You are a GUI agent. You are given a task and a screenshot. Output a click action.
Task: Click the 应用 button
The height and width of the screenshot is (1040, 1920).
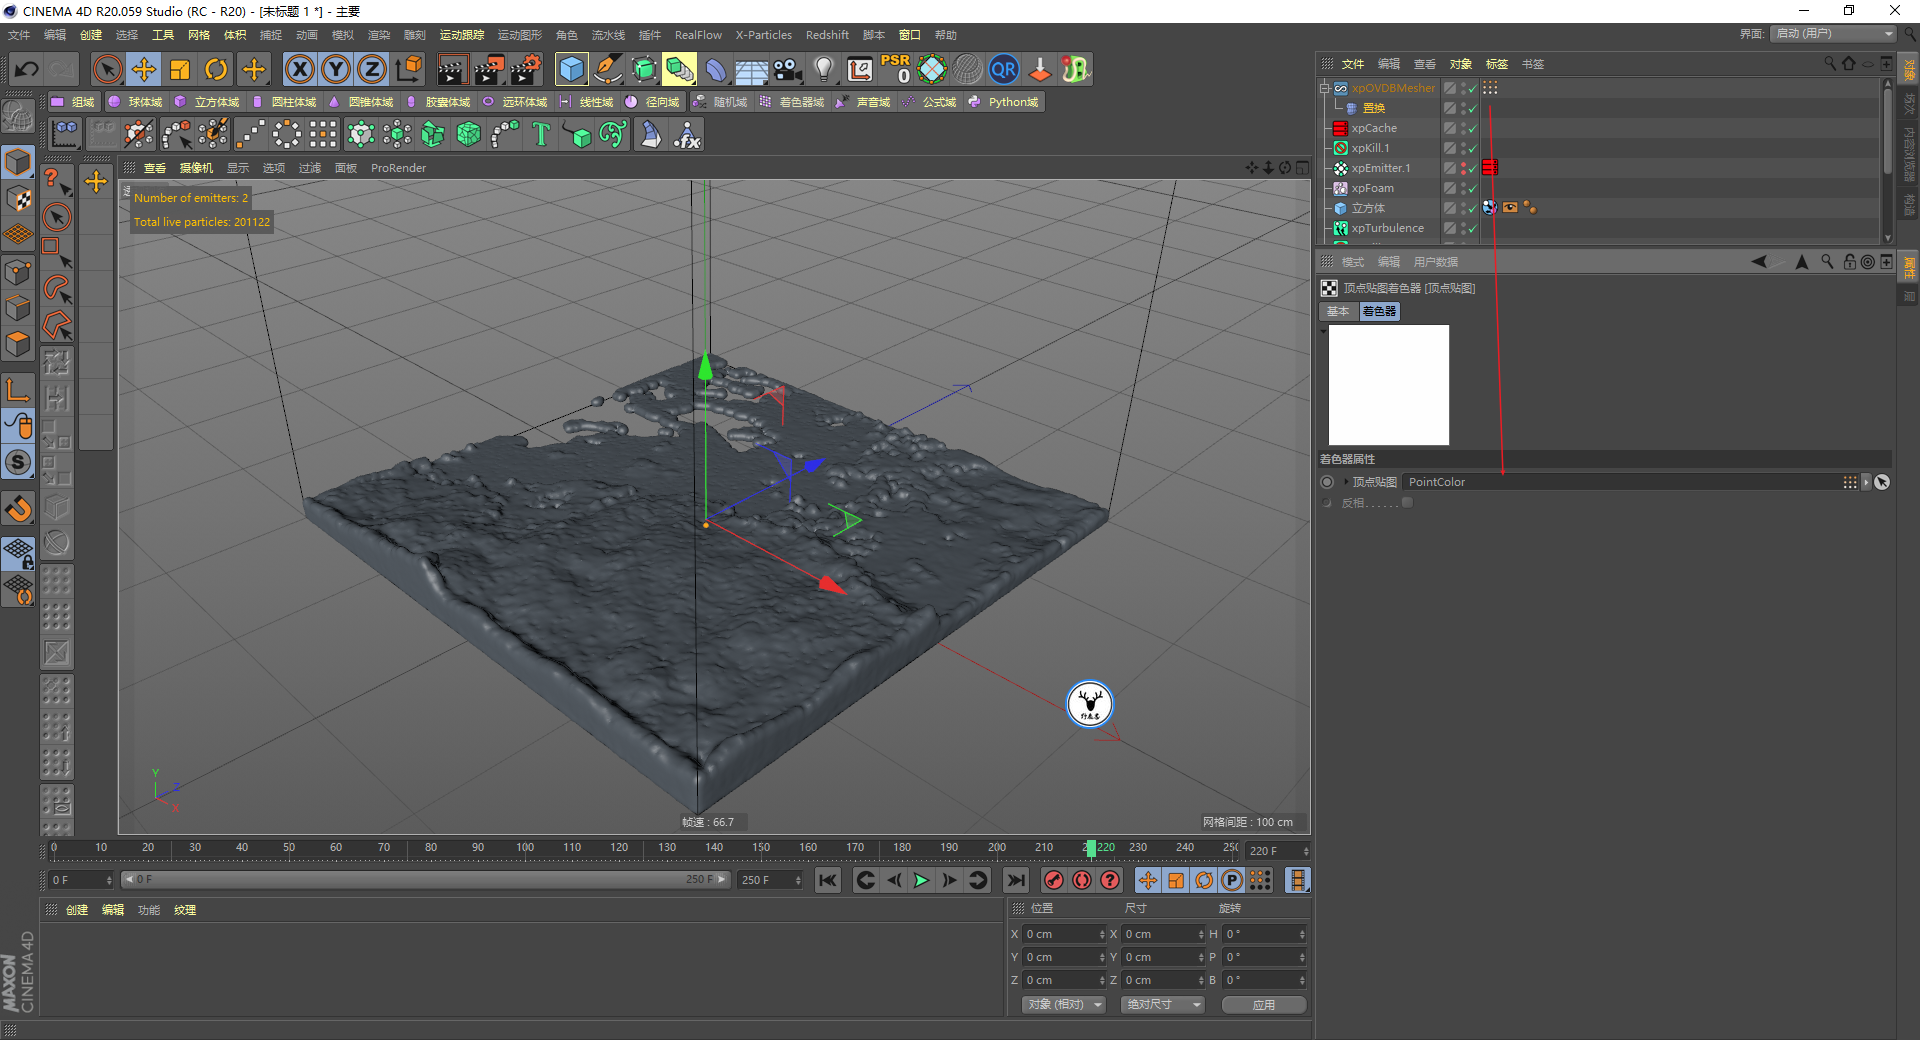click(1263, 1004)
